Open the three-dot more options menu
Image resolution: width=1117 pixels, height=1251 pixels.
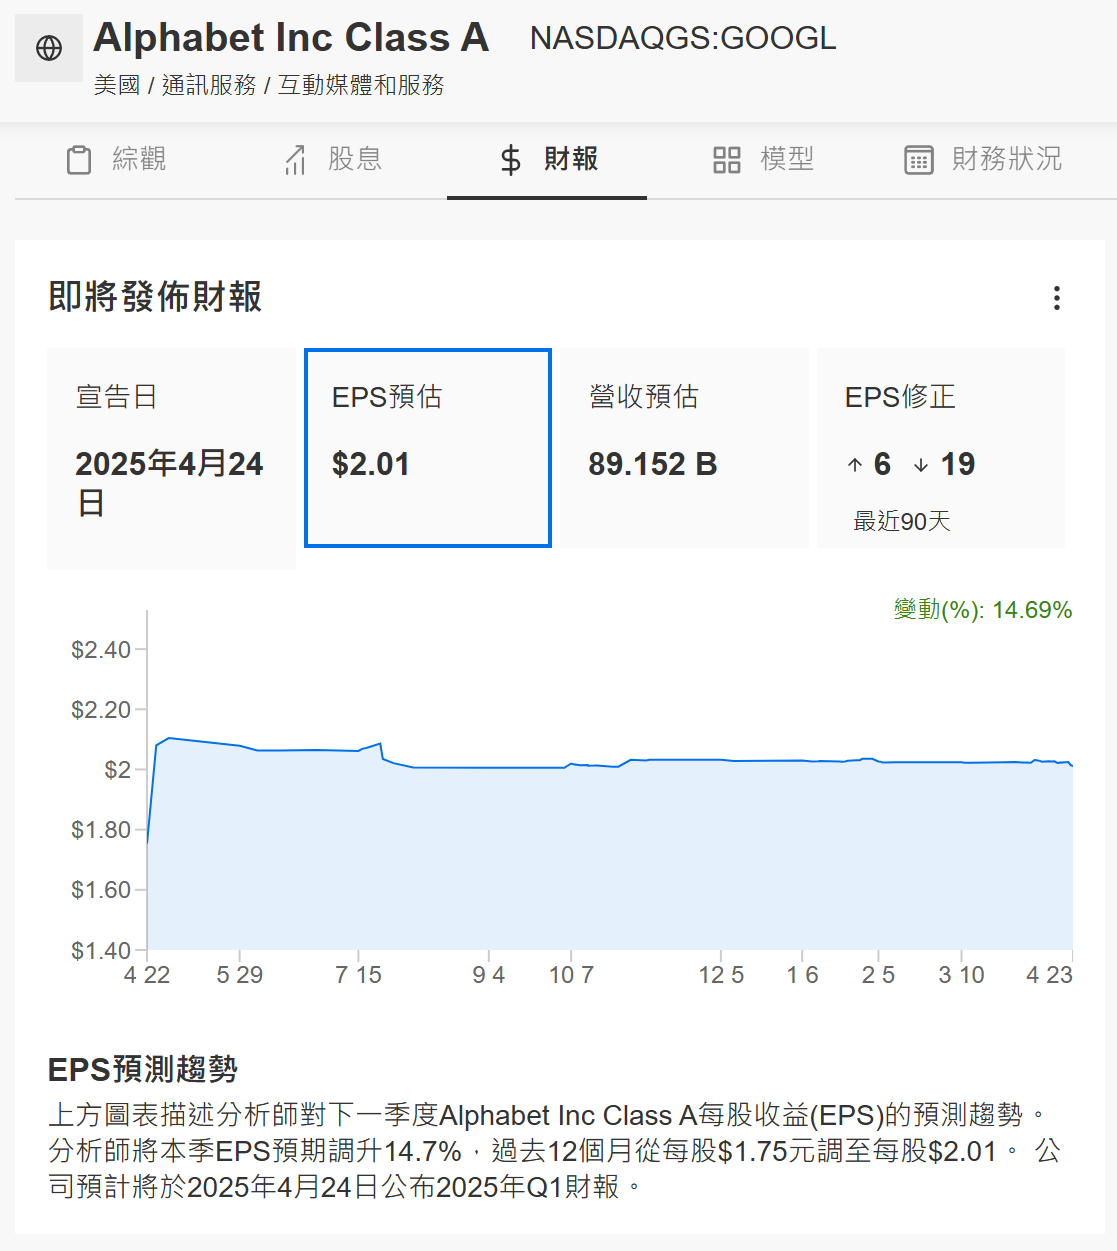click(x=1057, y=298)
